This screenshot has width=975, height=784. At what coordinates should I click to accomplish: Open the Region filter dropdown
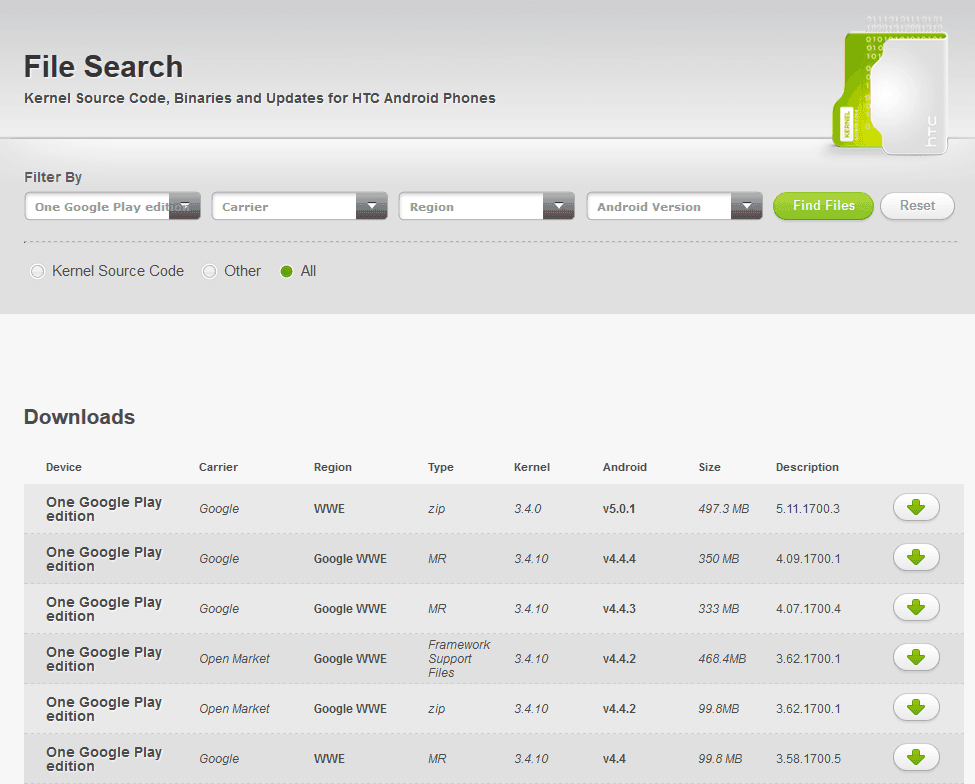487,206
